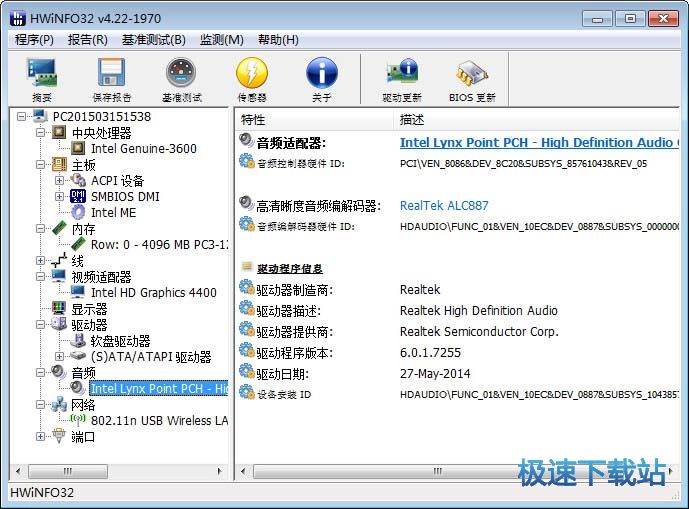Click the 摘要 summary toolbar icon
689x509 pixels.
click(42, 79)
